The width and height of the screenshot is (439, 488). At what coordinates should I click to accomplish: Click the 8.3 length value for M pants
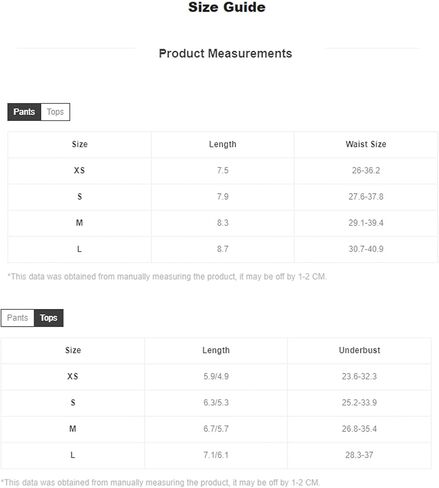223,223
